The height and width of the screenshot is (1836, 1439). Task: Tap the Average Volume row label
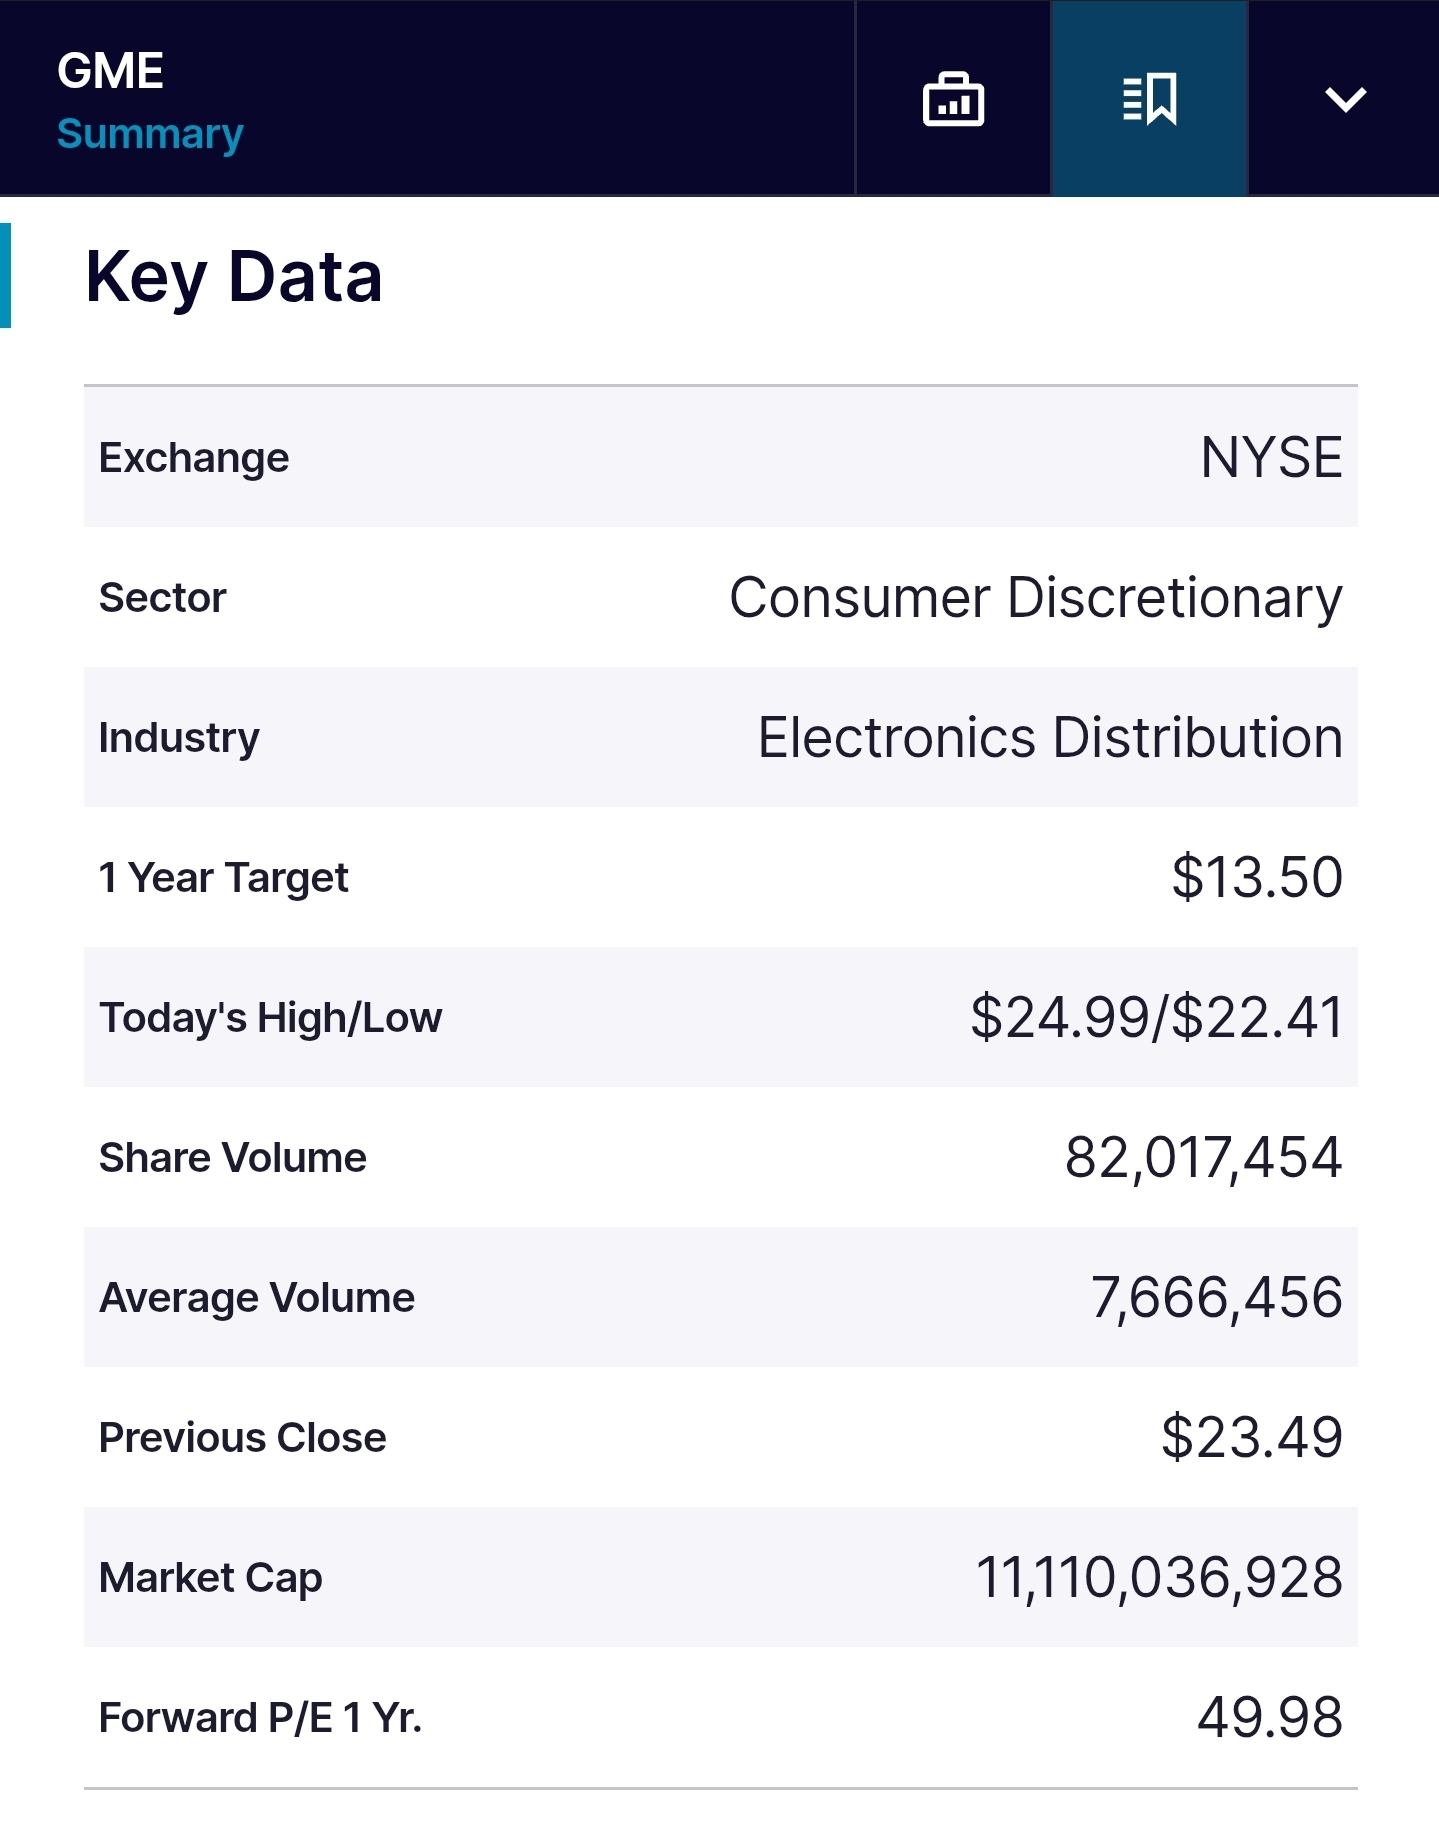(257, 1298)
